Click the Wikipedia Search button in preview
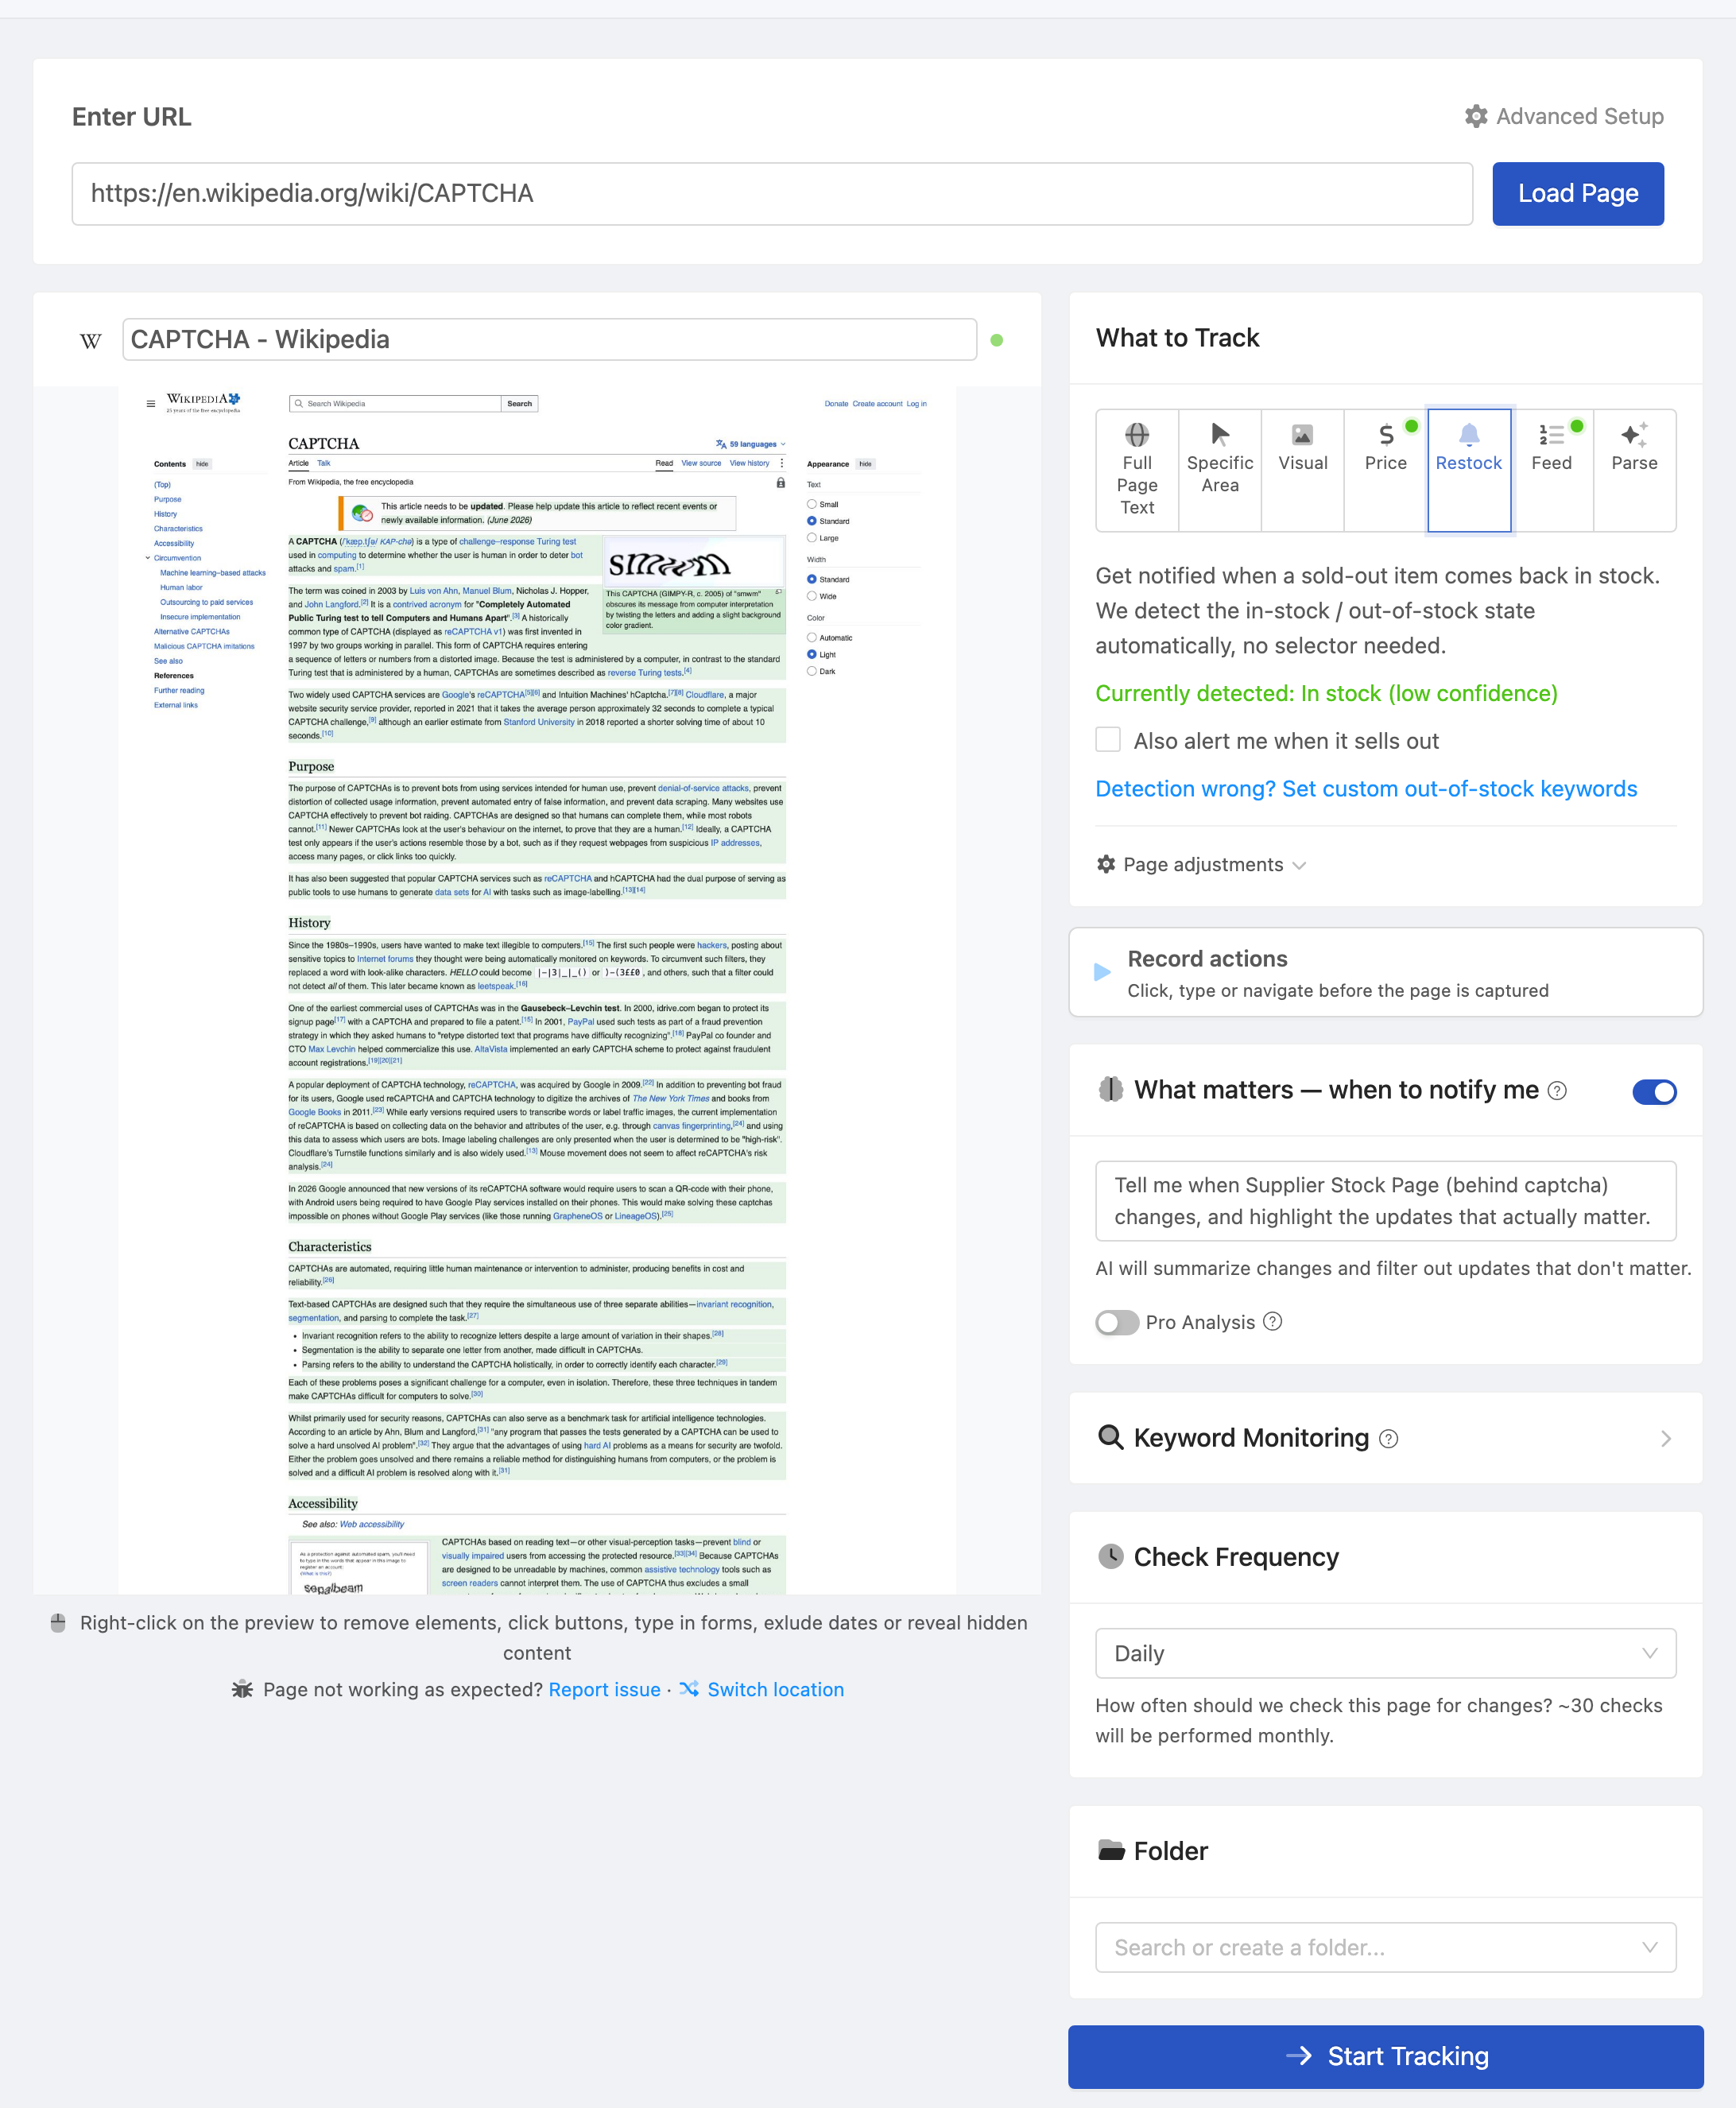Image resolution: width=1736 pixels, height=2108 pixels. (x=519, y=404)
